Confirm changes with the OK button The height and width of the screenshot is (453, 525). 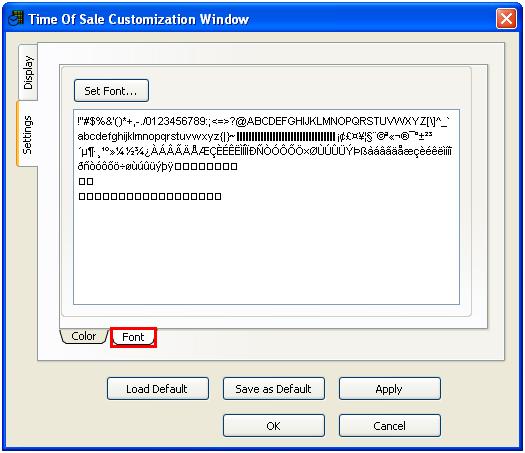274,426
